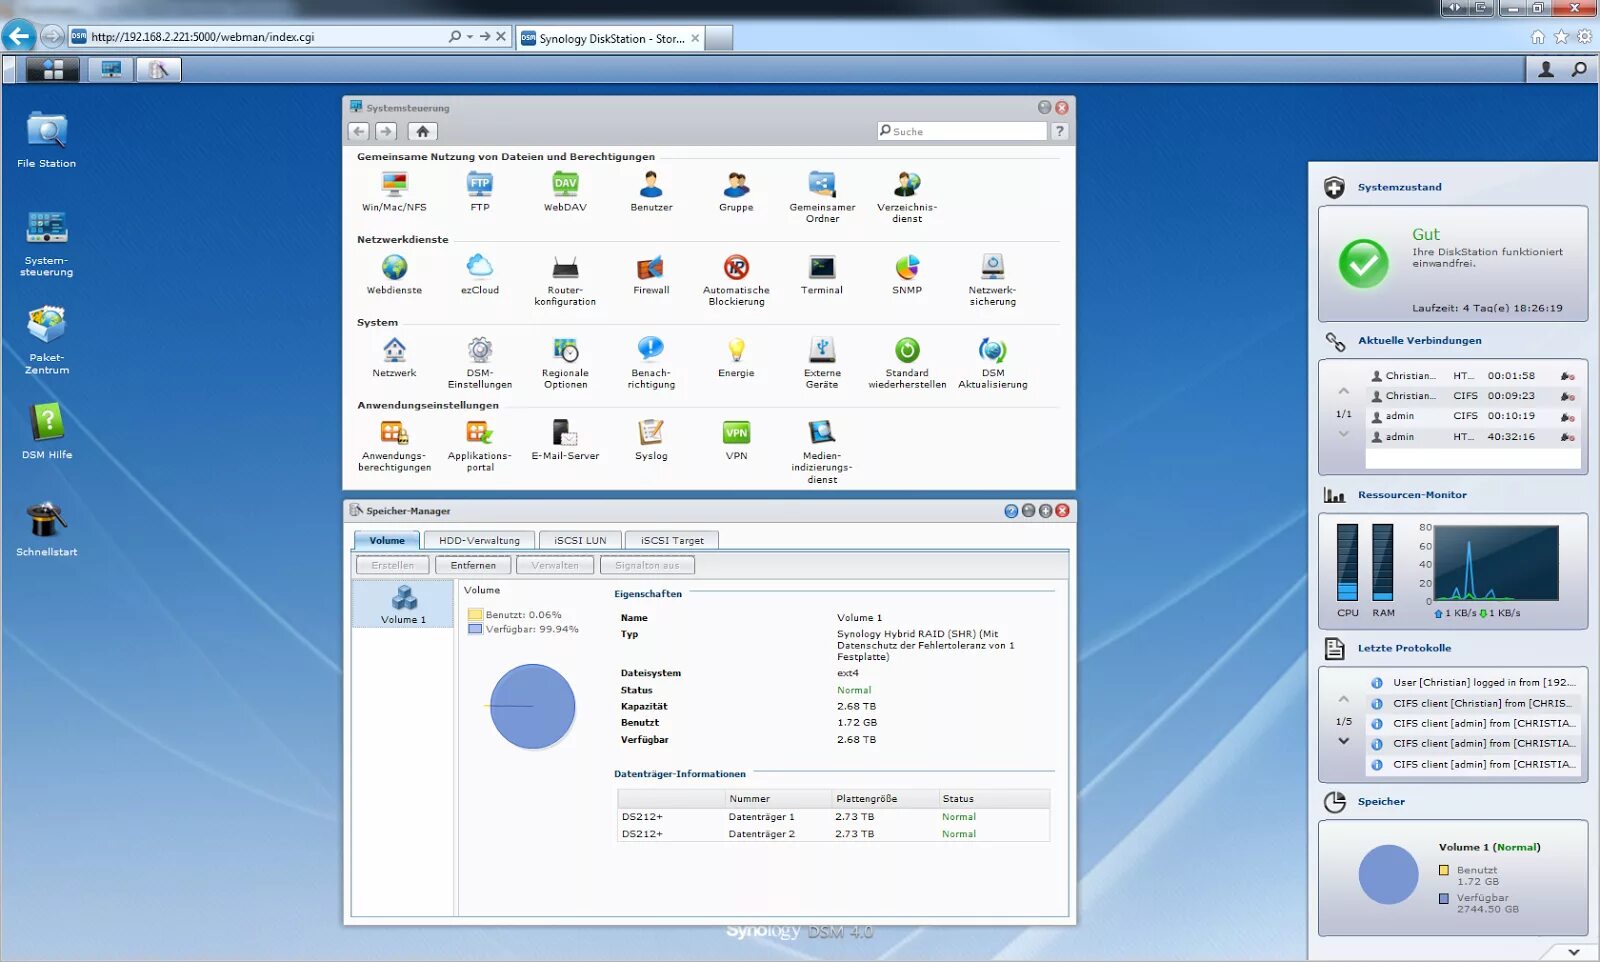Switch to the iSCSI LUN tab
This screenshot has height=962, width=1600.
580,540
